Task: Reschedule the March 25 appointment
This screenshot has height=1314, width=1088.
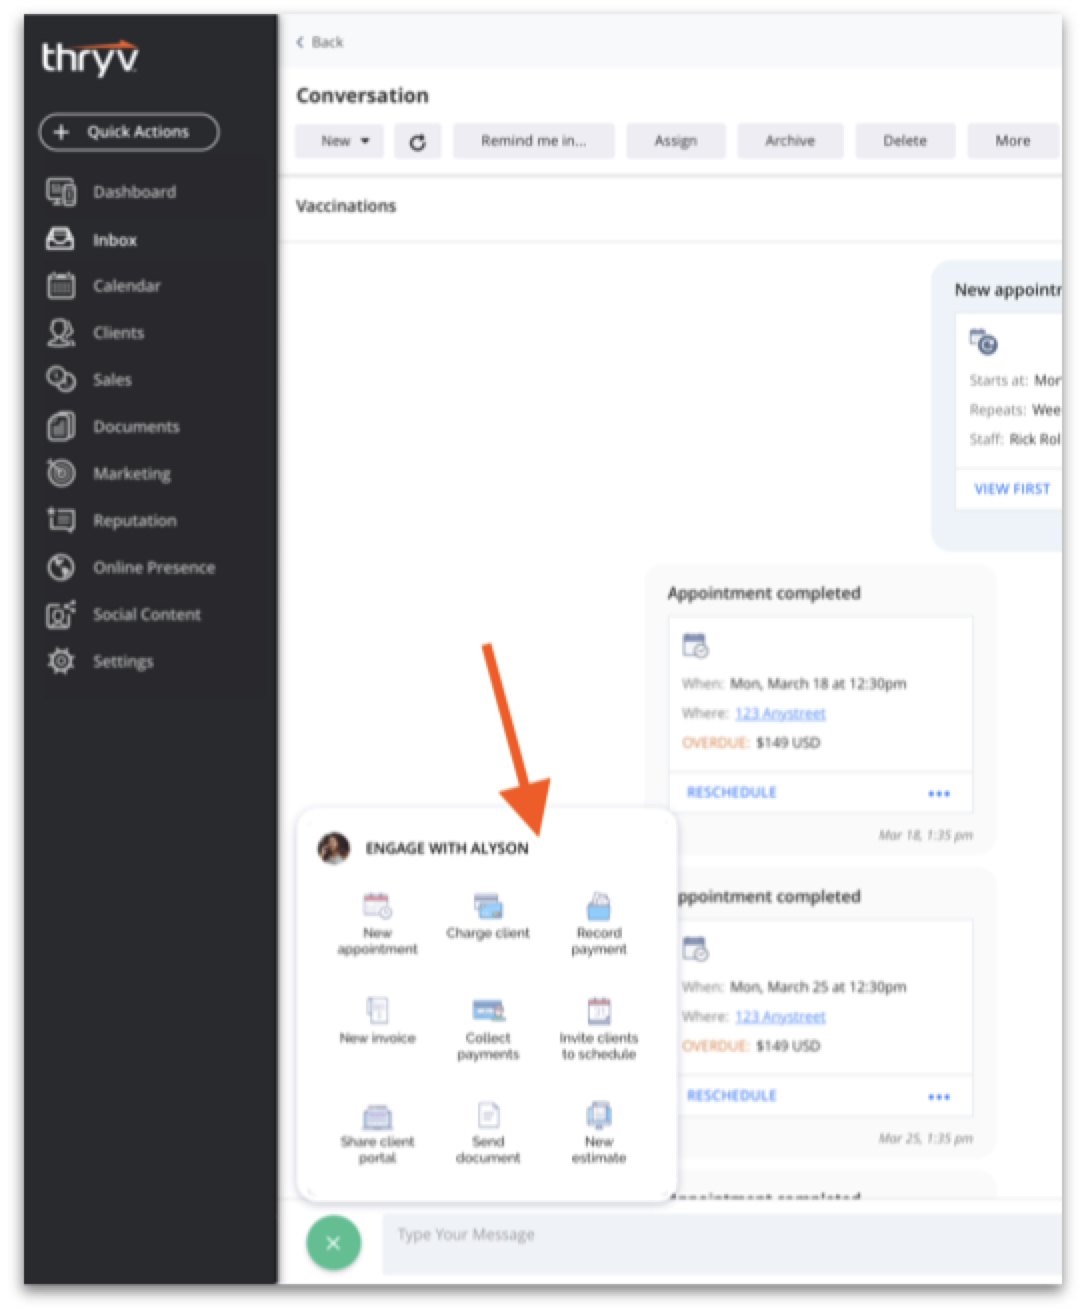Action: pyautogui.click(x=731, y=1096)
